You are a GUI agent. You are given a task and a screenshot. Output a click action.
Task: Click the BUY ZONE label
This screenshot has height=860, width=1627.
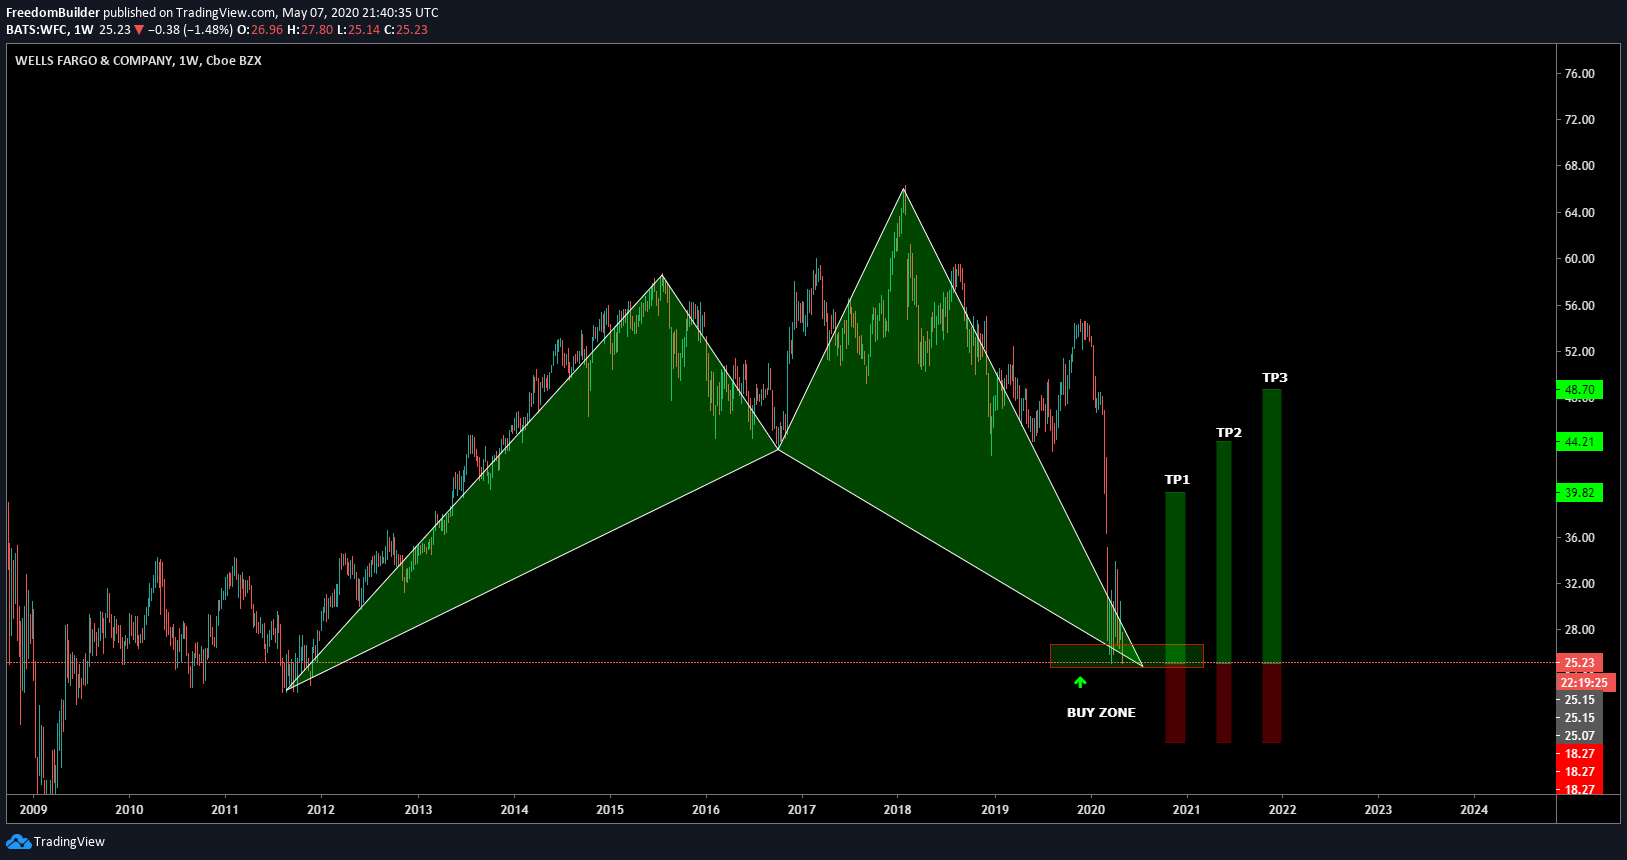pos(1101,713)
